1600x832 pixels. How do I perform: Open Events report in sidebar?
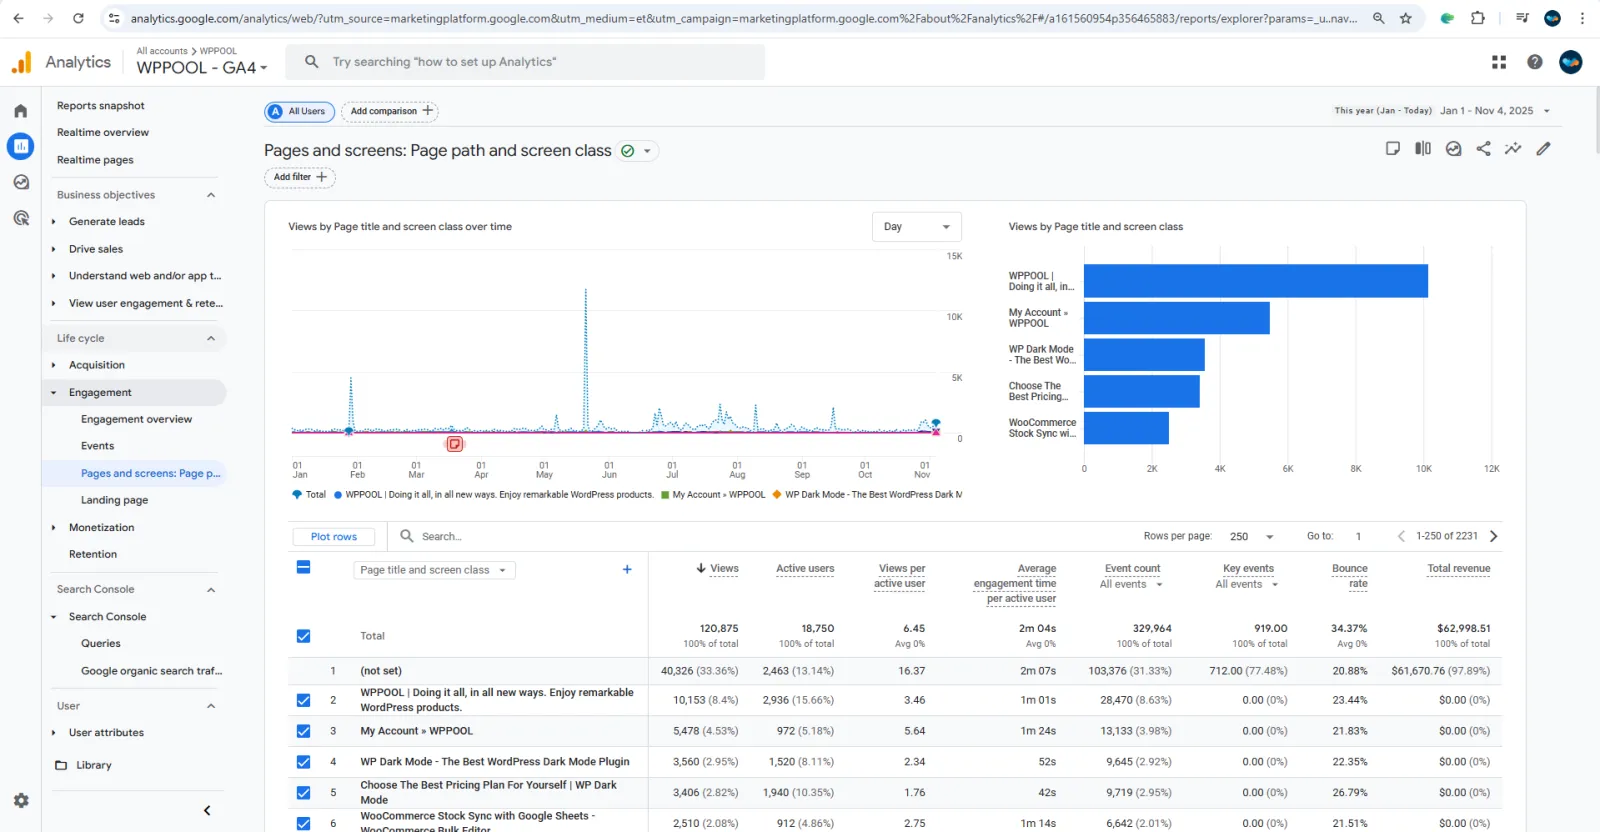[x=97, y=446]
